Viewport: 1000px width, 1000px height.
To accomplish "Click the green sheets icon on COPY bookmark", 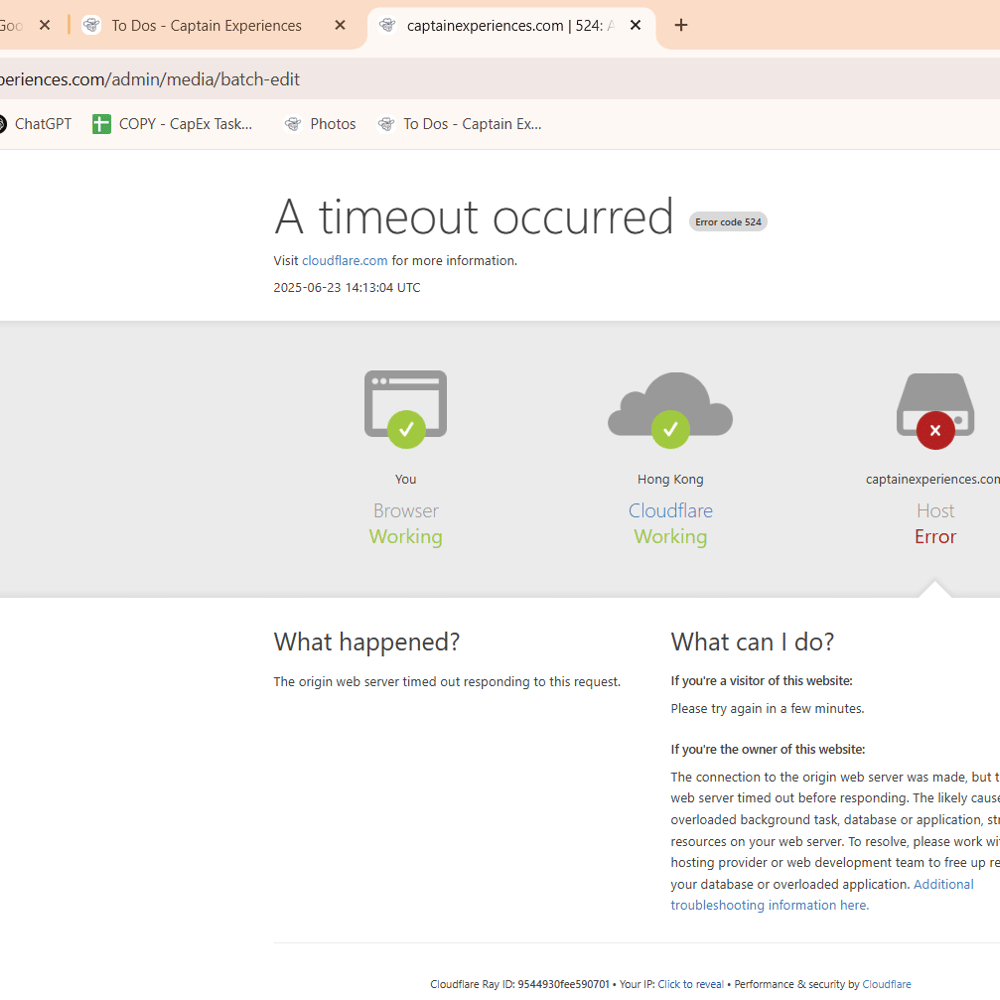I will point(101,124).
